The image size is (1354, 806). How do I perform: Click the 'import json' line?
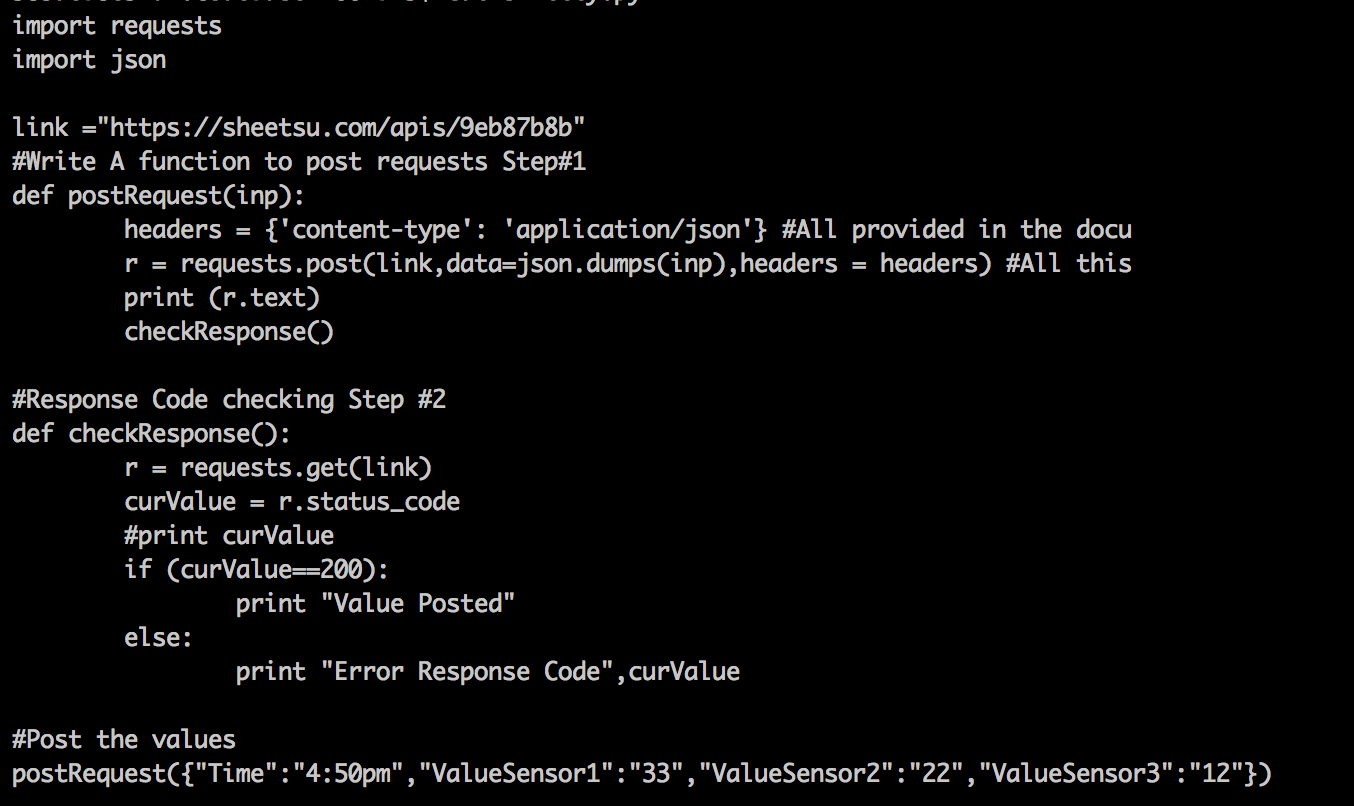click(x=89, y=60)
